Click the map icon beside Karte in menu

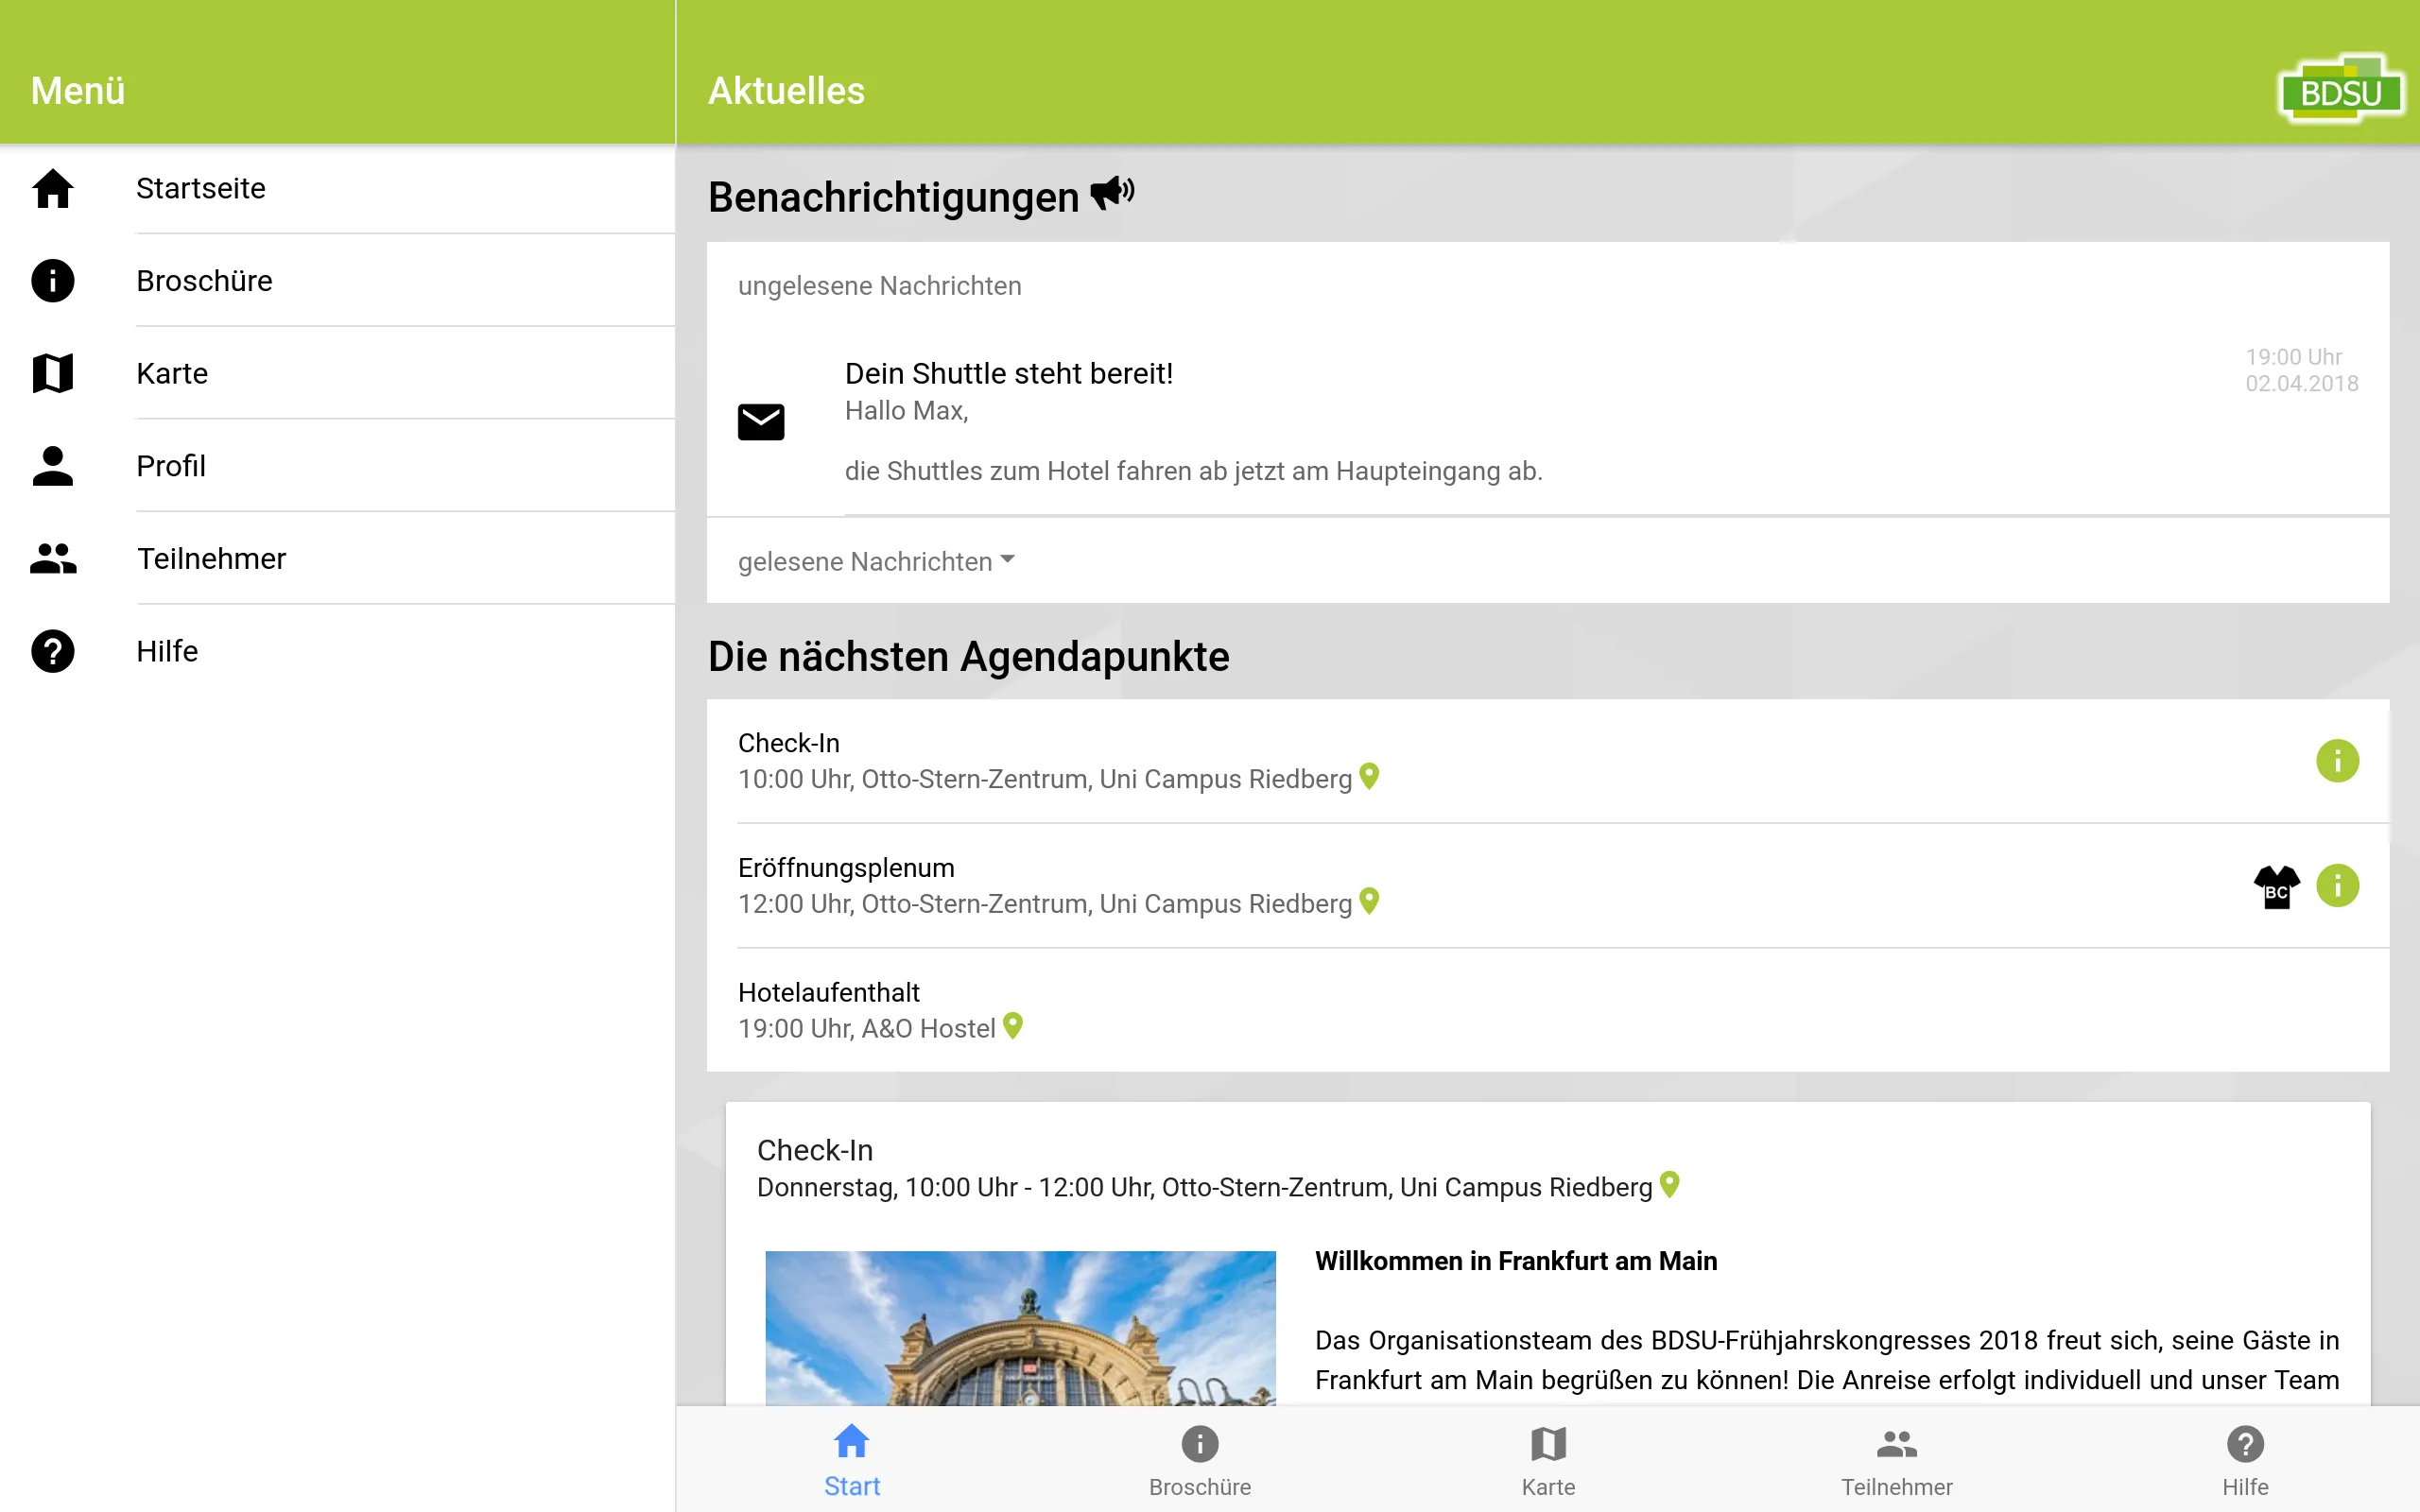click(x=53, y=373)
